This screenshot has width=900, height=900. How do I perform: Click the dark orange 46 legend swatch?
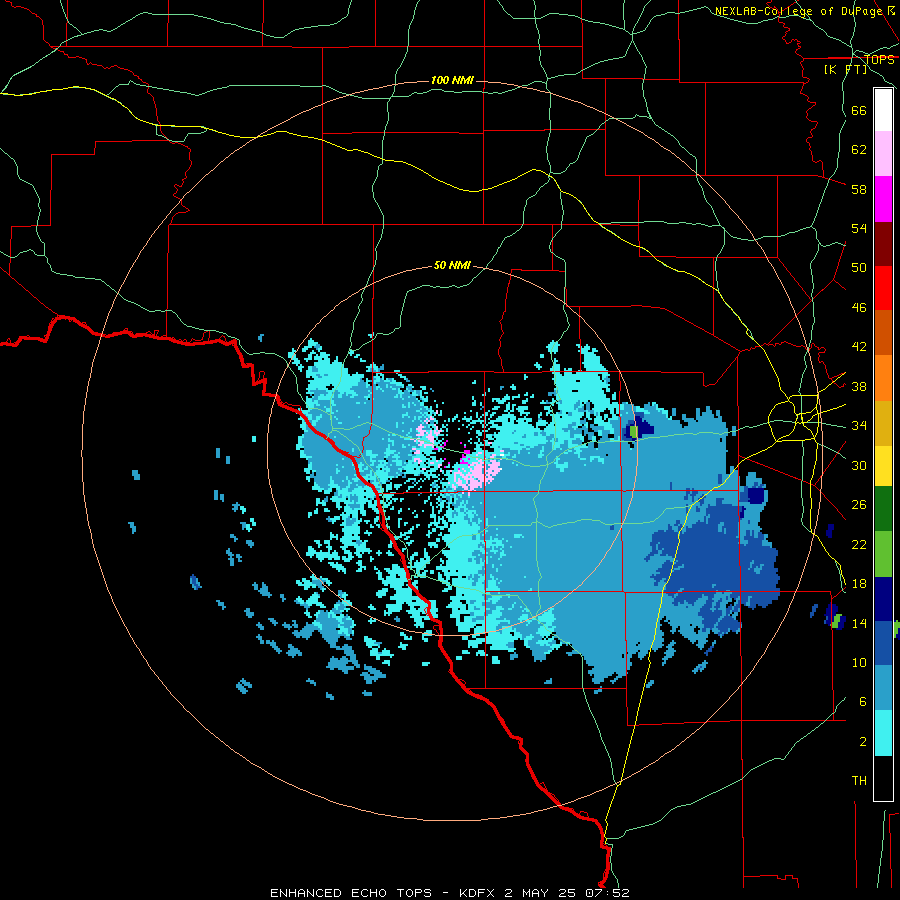tap(883, 333)
